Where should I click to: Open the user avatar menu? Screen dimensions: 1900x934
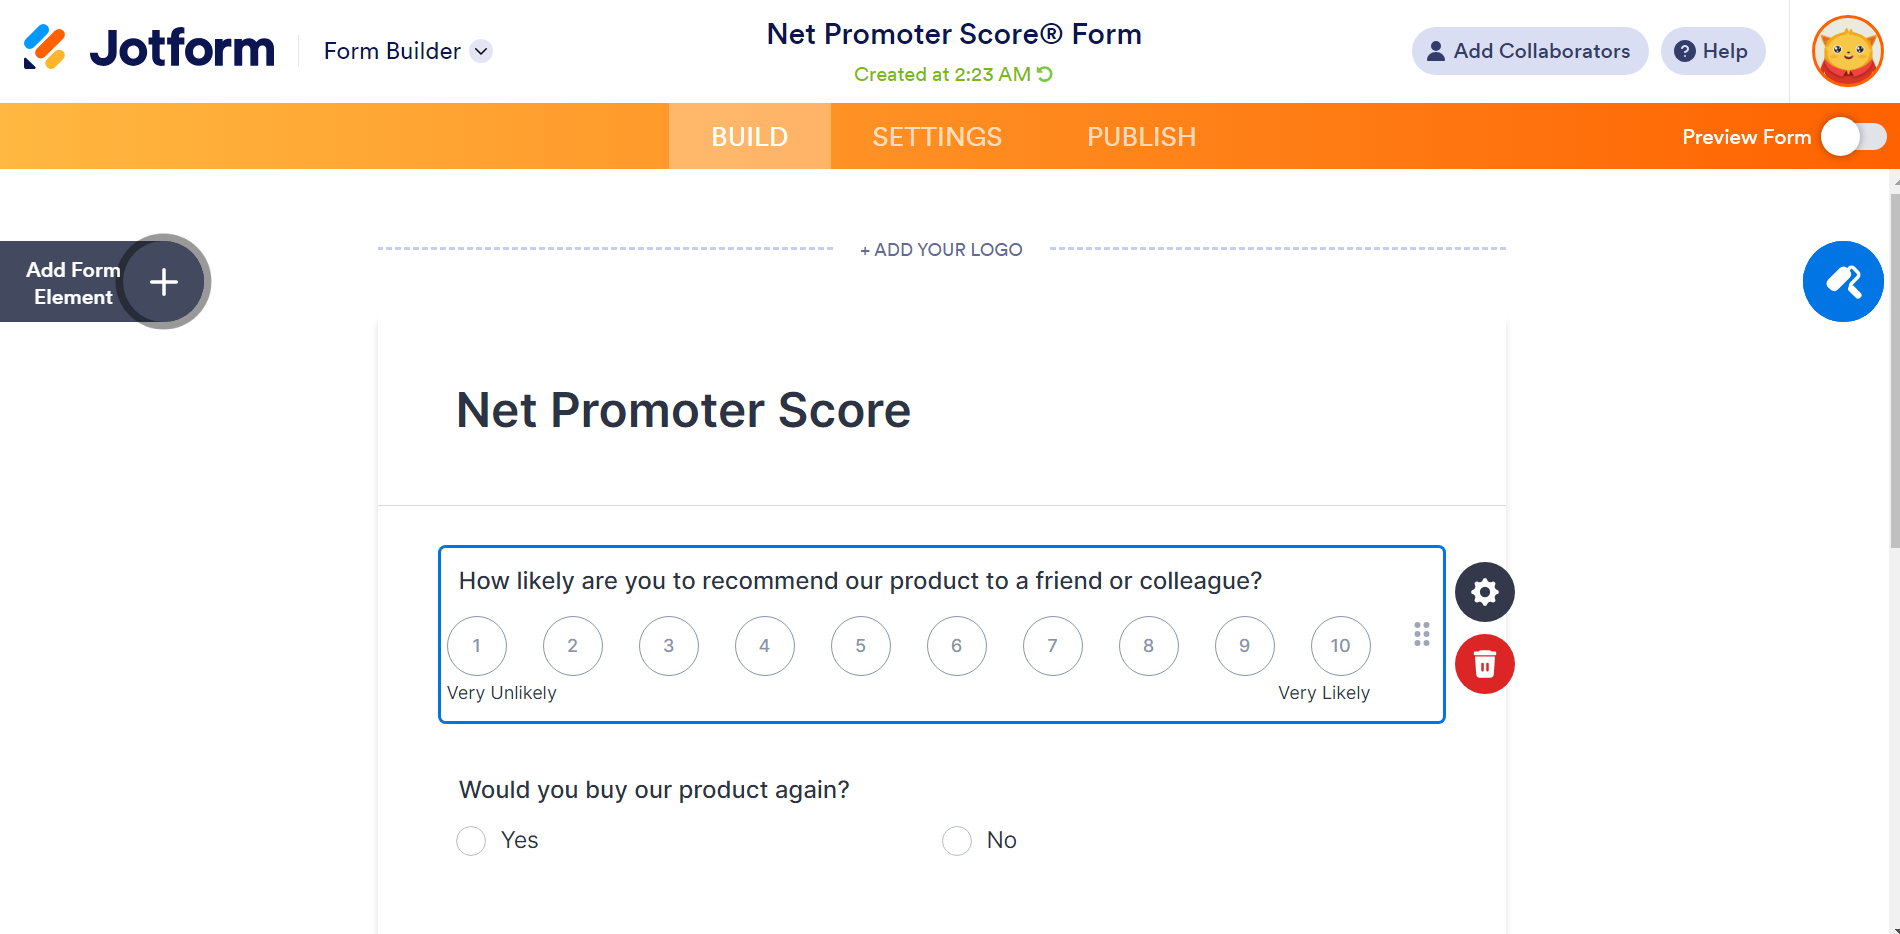click(1847, 51)
